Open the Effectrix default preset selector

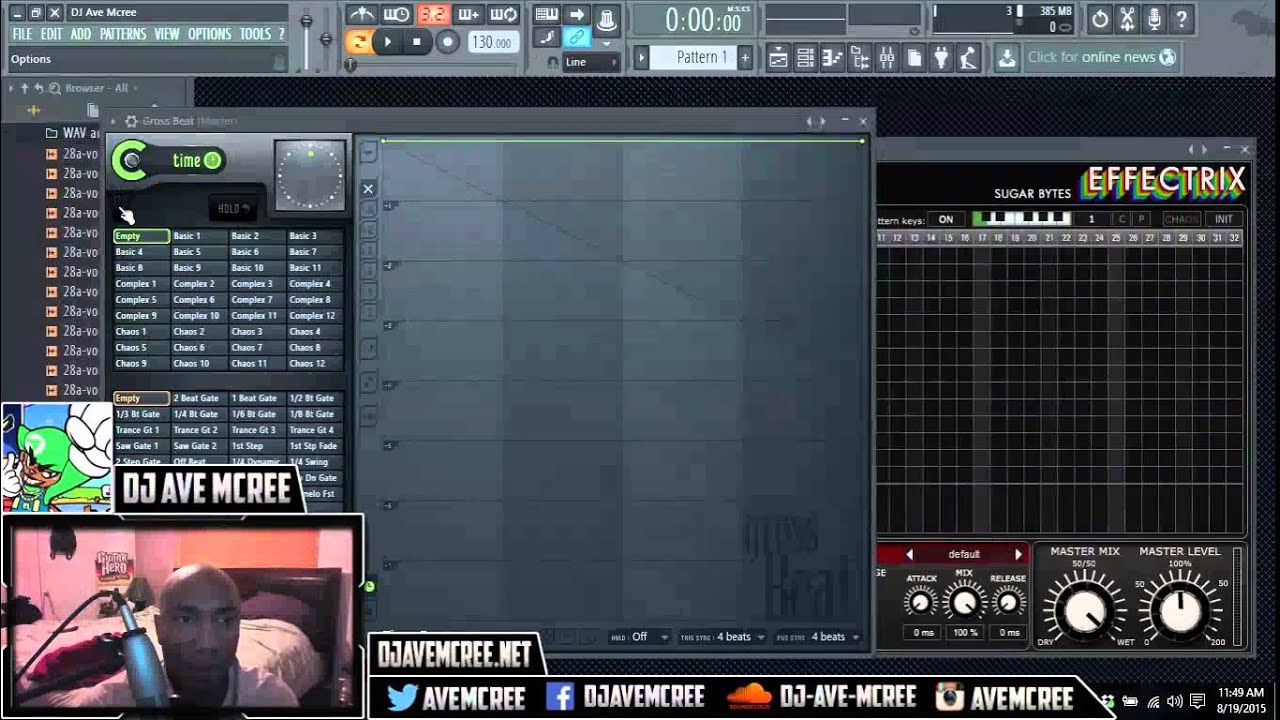964,554
